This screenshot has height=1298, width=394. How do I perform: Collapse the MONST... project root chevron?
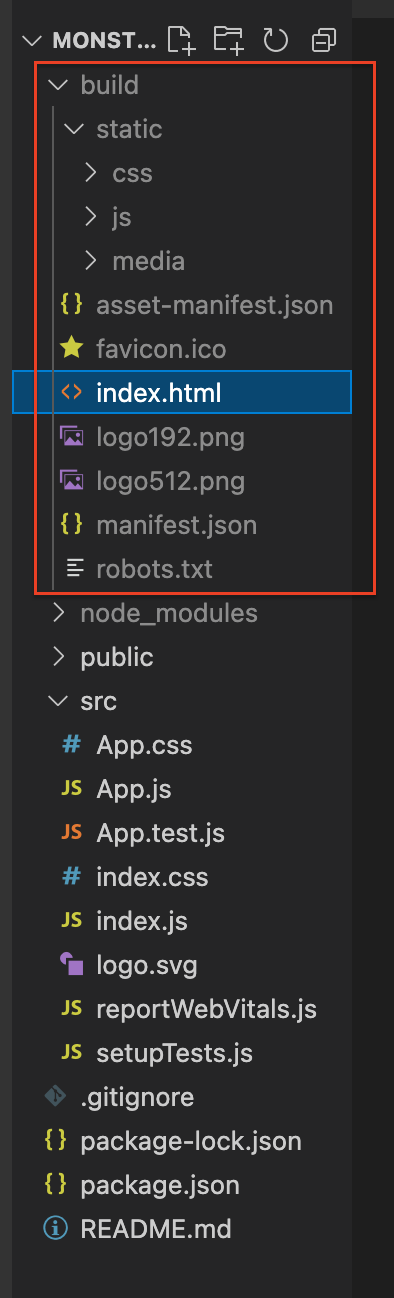click(x=33, y=41)
